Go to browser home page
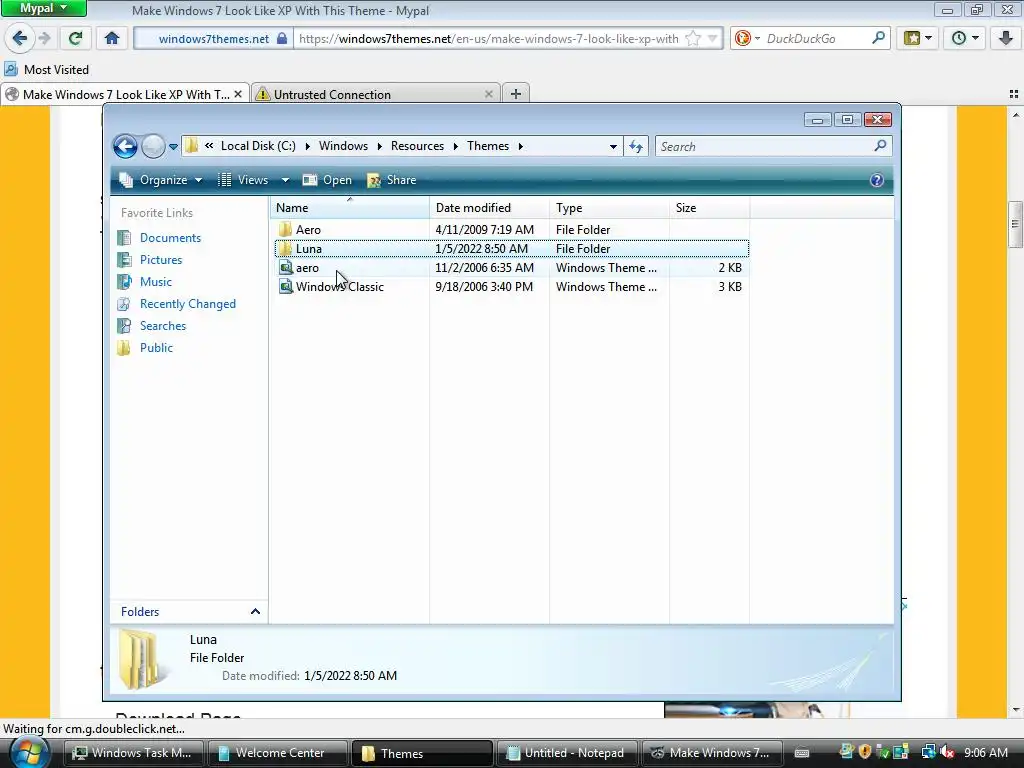 112,39
